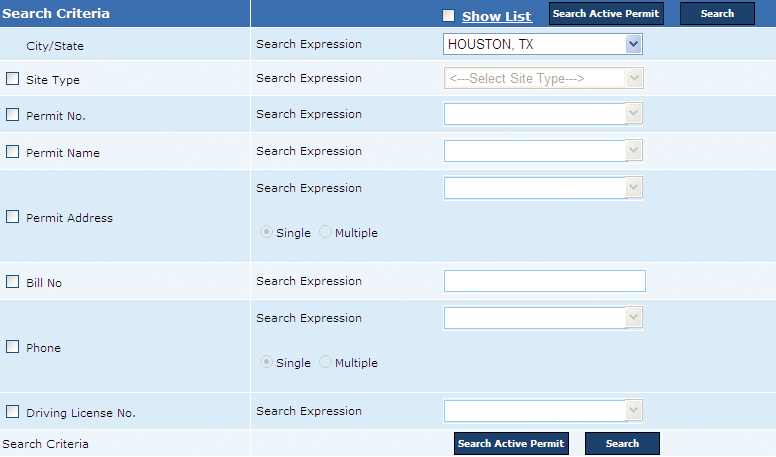Open the Permit Address search dropdown

tap(542, 188)
